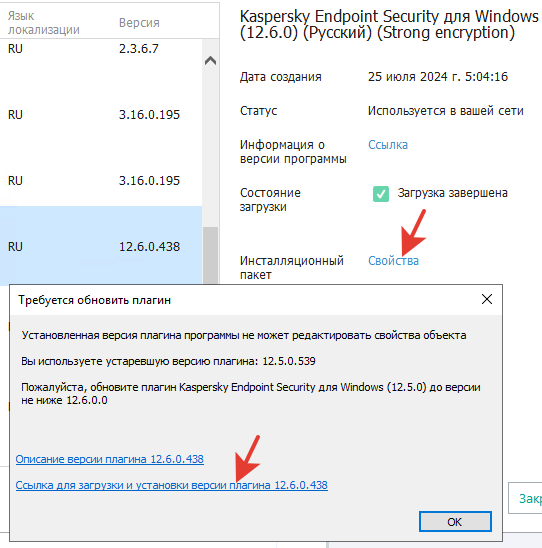The width and height of the screenshot is (542, 548).
Task: Click the Загрузка завершена status text
Action: (452, 193)
